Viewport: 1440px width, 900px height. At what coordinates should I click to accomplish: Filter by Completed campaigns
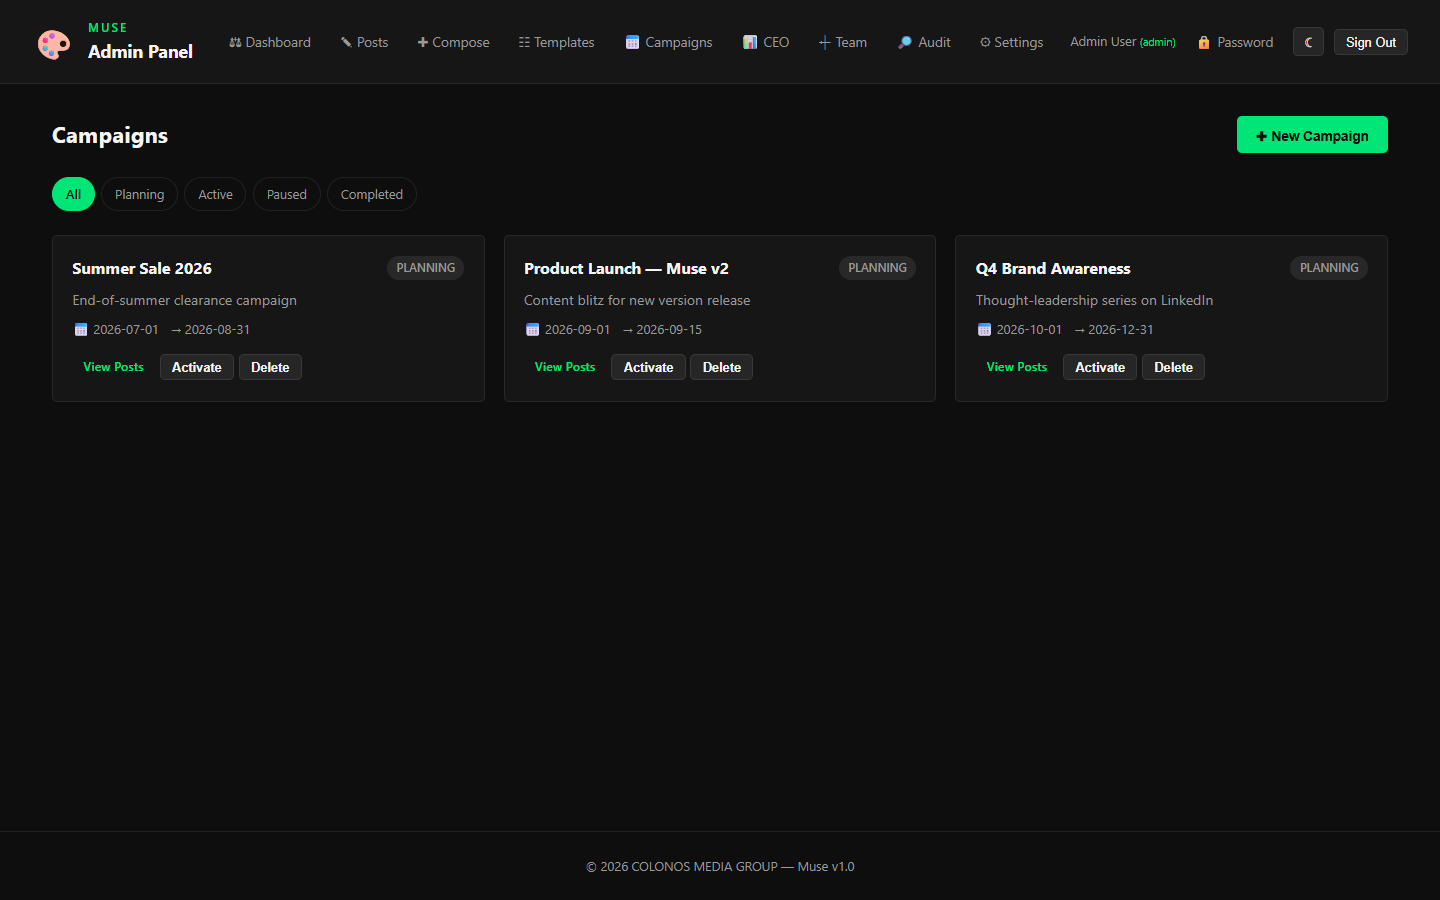click(372, 194)
